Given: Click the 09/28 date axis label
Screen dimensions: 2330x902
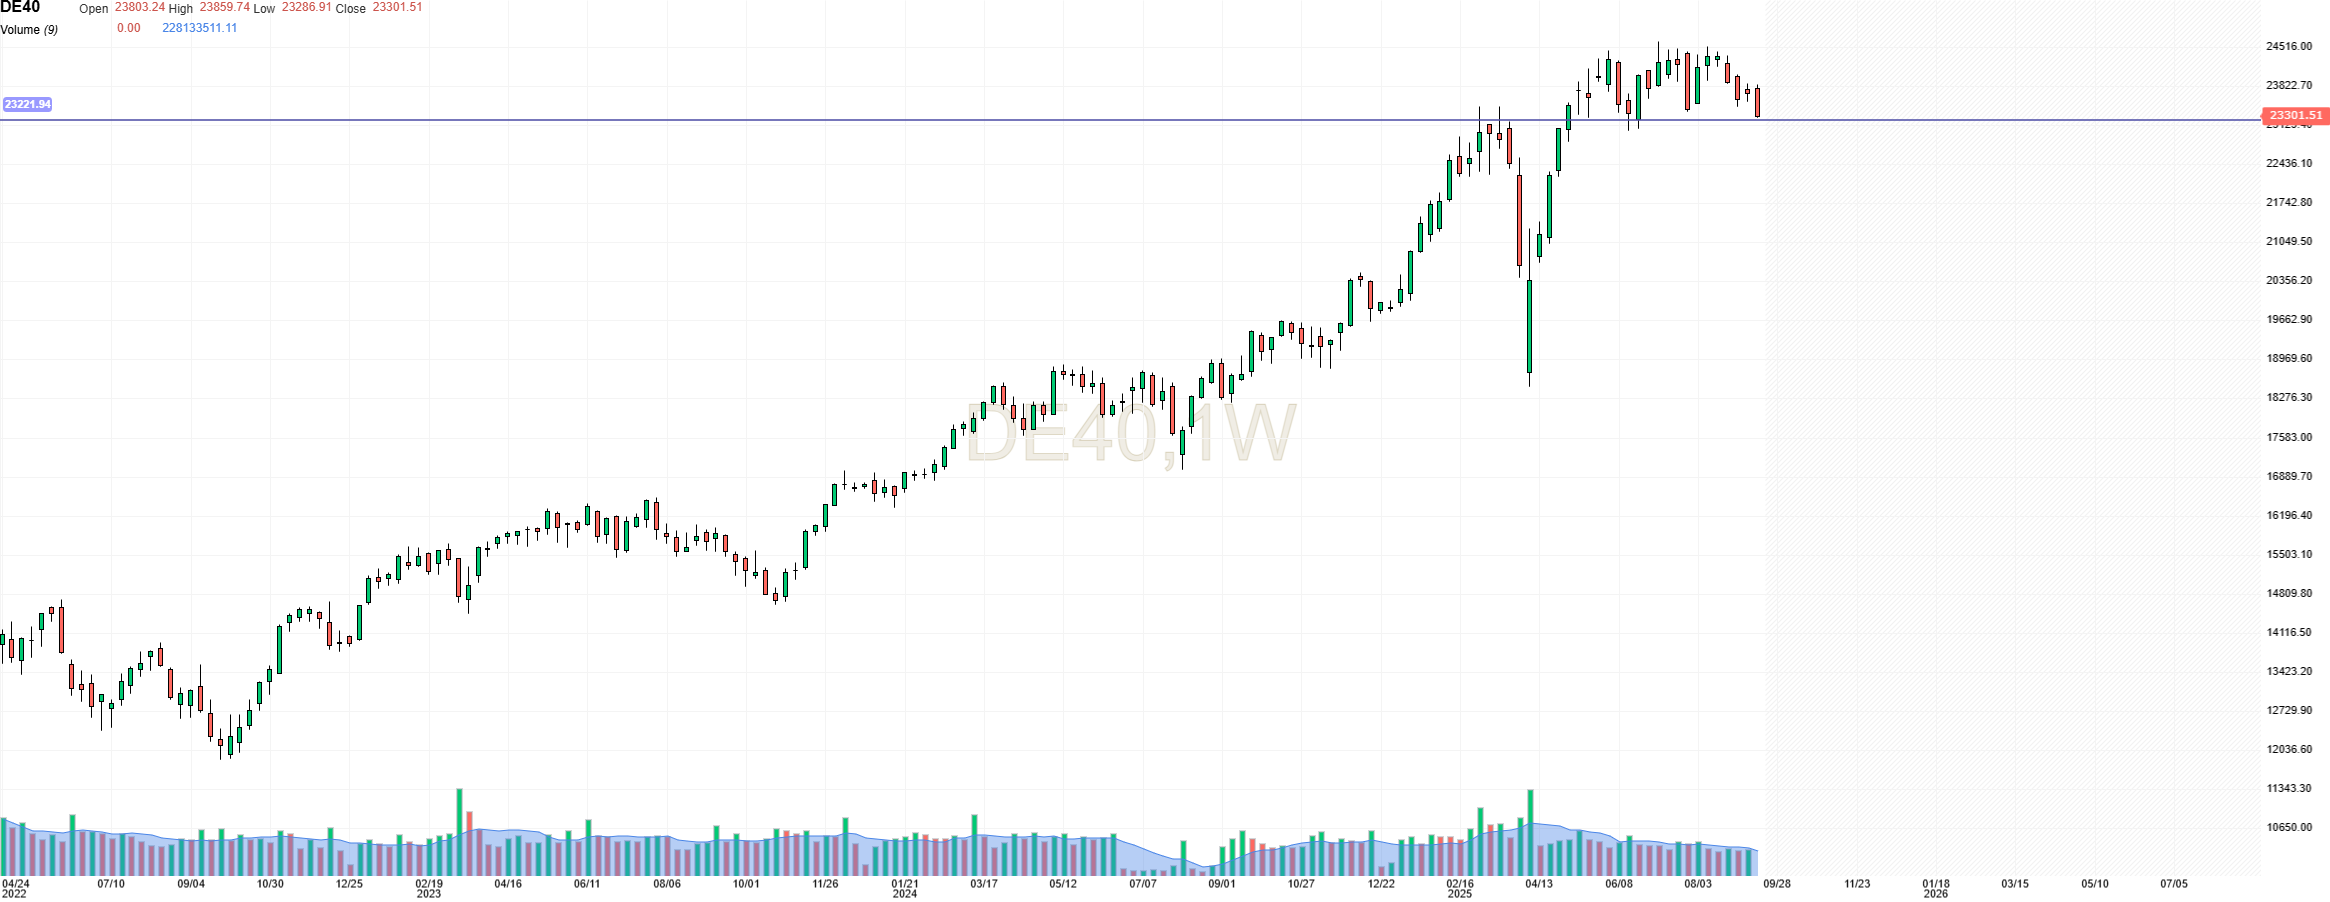Looking at the screenshot, I should click(1776, 884).
